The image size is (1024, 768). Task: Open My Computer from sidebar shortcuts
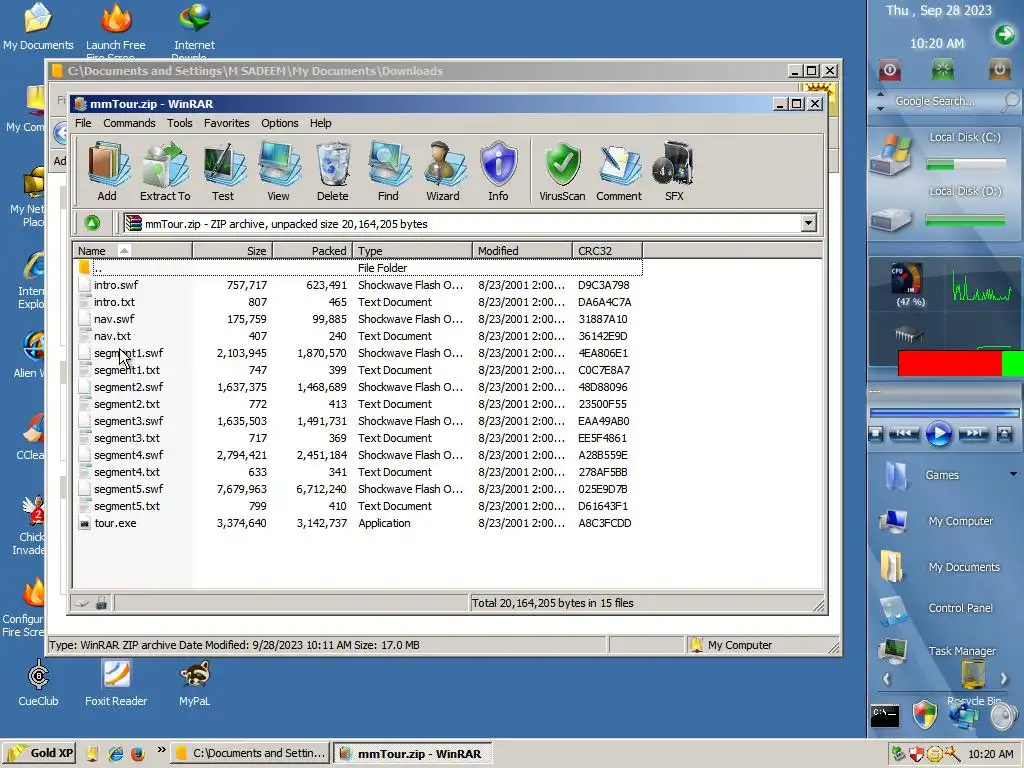coord(938,521)
